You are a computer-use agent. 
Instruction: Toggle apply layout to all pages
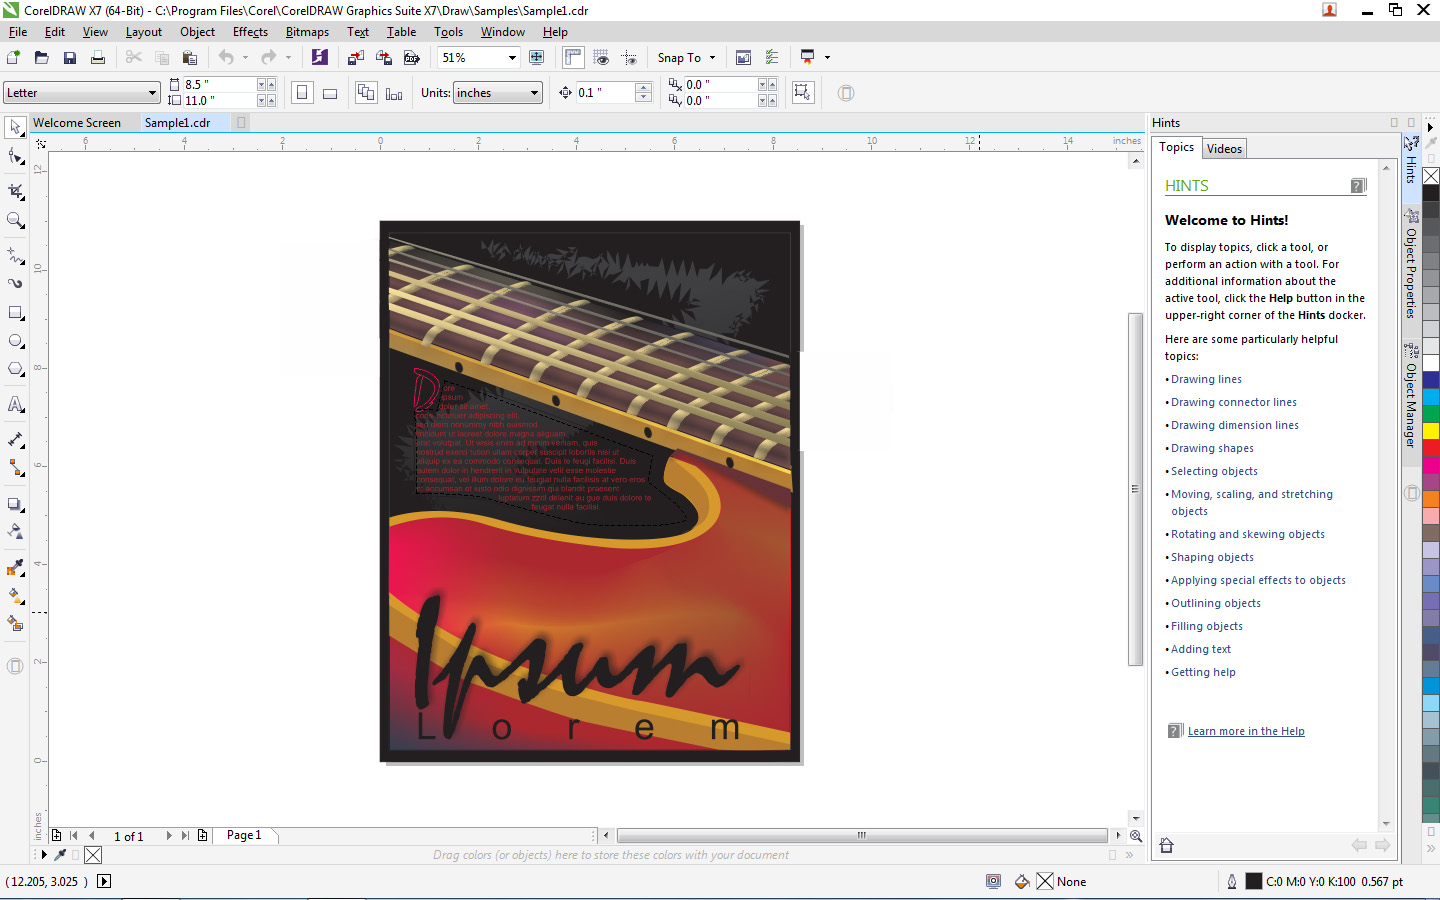[x=366, y=93]
